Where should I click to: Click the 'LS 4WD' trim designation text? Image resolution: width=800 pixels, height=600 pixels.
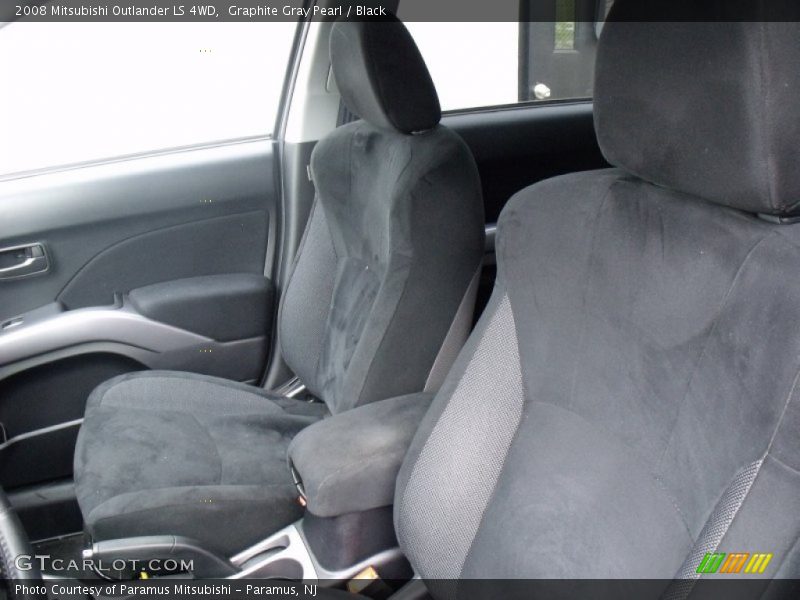(191, 9)
